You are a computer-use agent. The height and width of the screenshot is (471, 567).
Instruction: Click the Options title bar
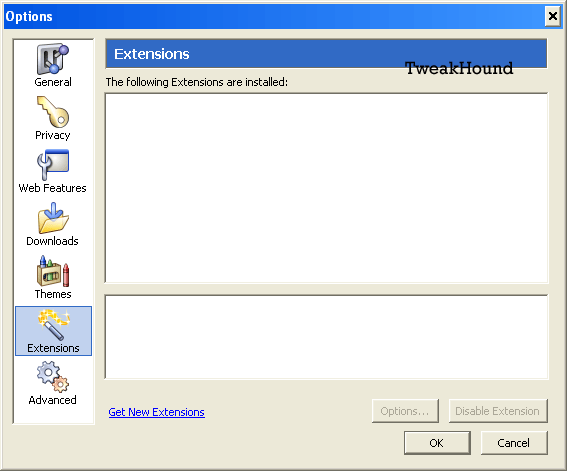274,16
